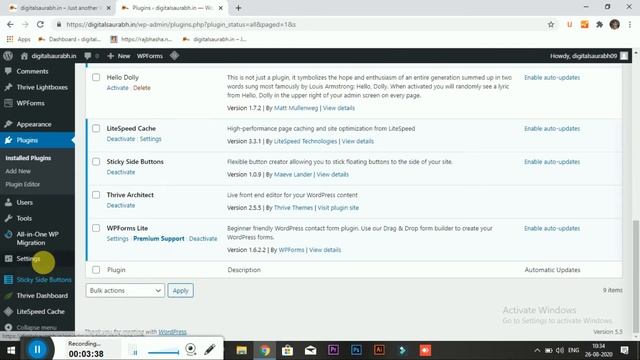Activate the Hello Dolly plugin
640x360 pixels.
coord(118,88)
